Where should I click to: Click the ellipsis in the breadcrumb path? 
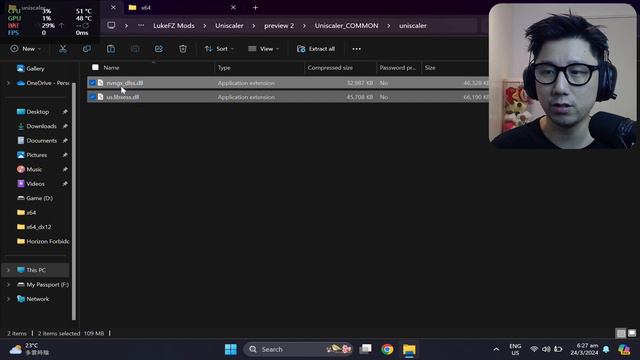click(141, 25)
